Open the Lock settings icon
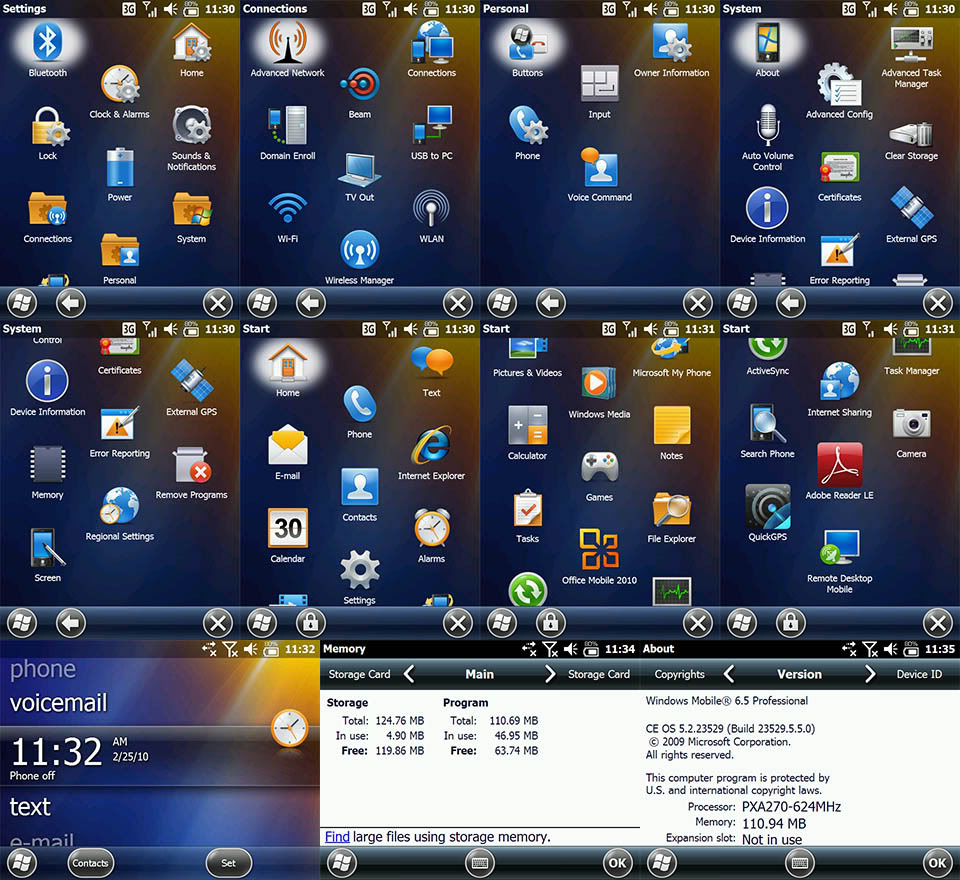960x880 pixels. pos(49,126)
